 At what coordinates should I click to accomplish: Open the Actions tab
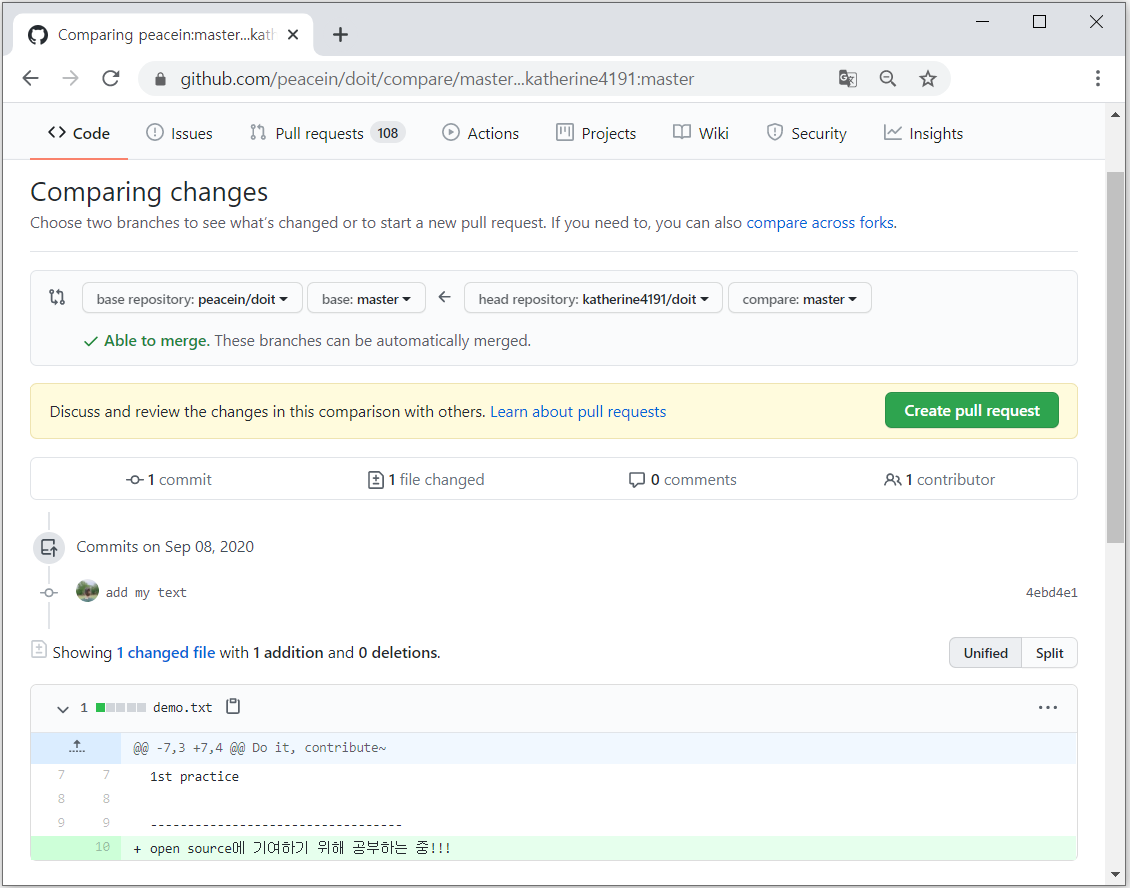[480, 133]
